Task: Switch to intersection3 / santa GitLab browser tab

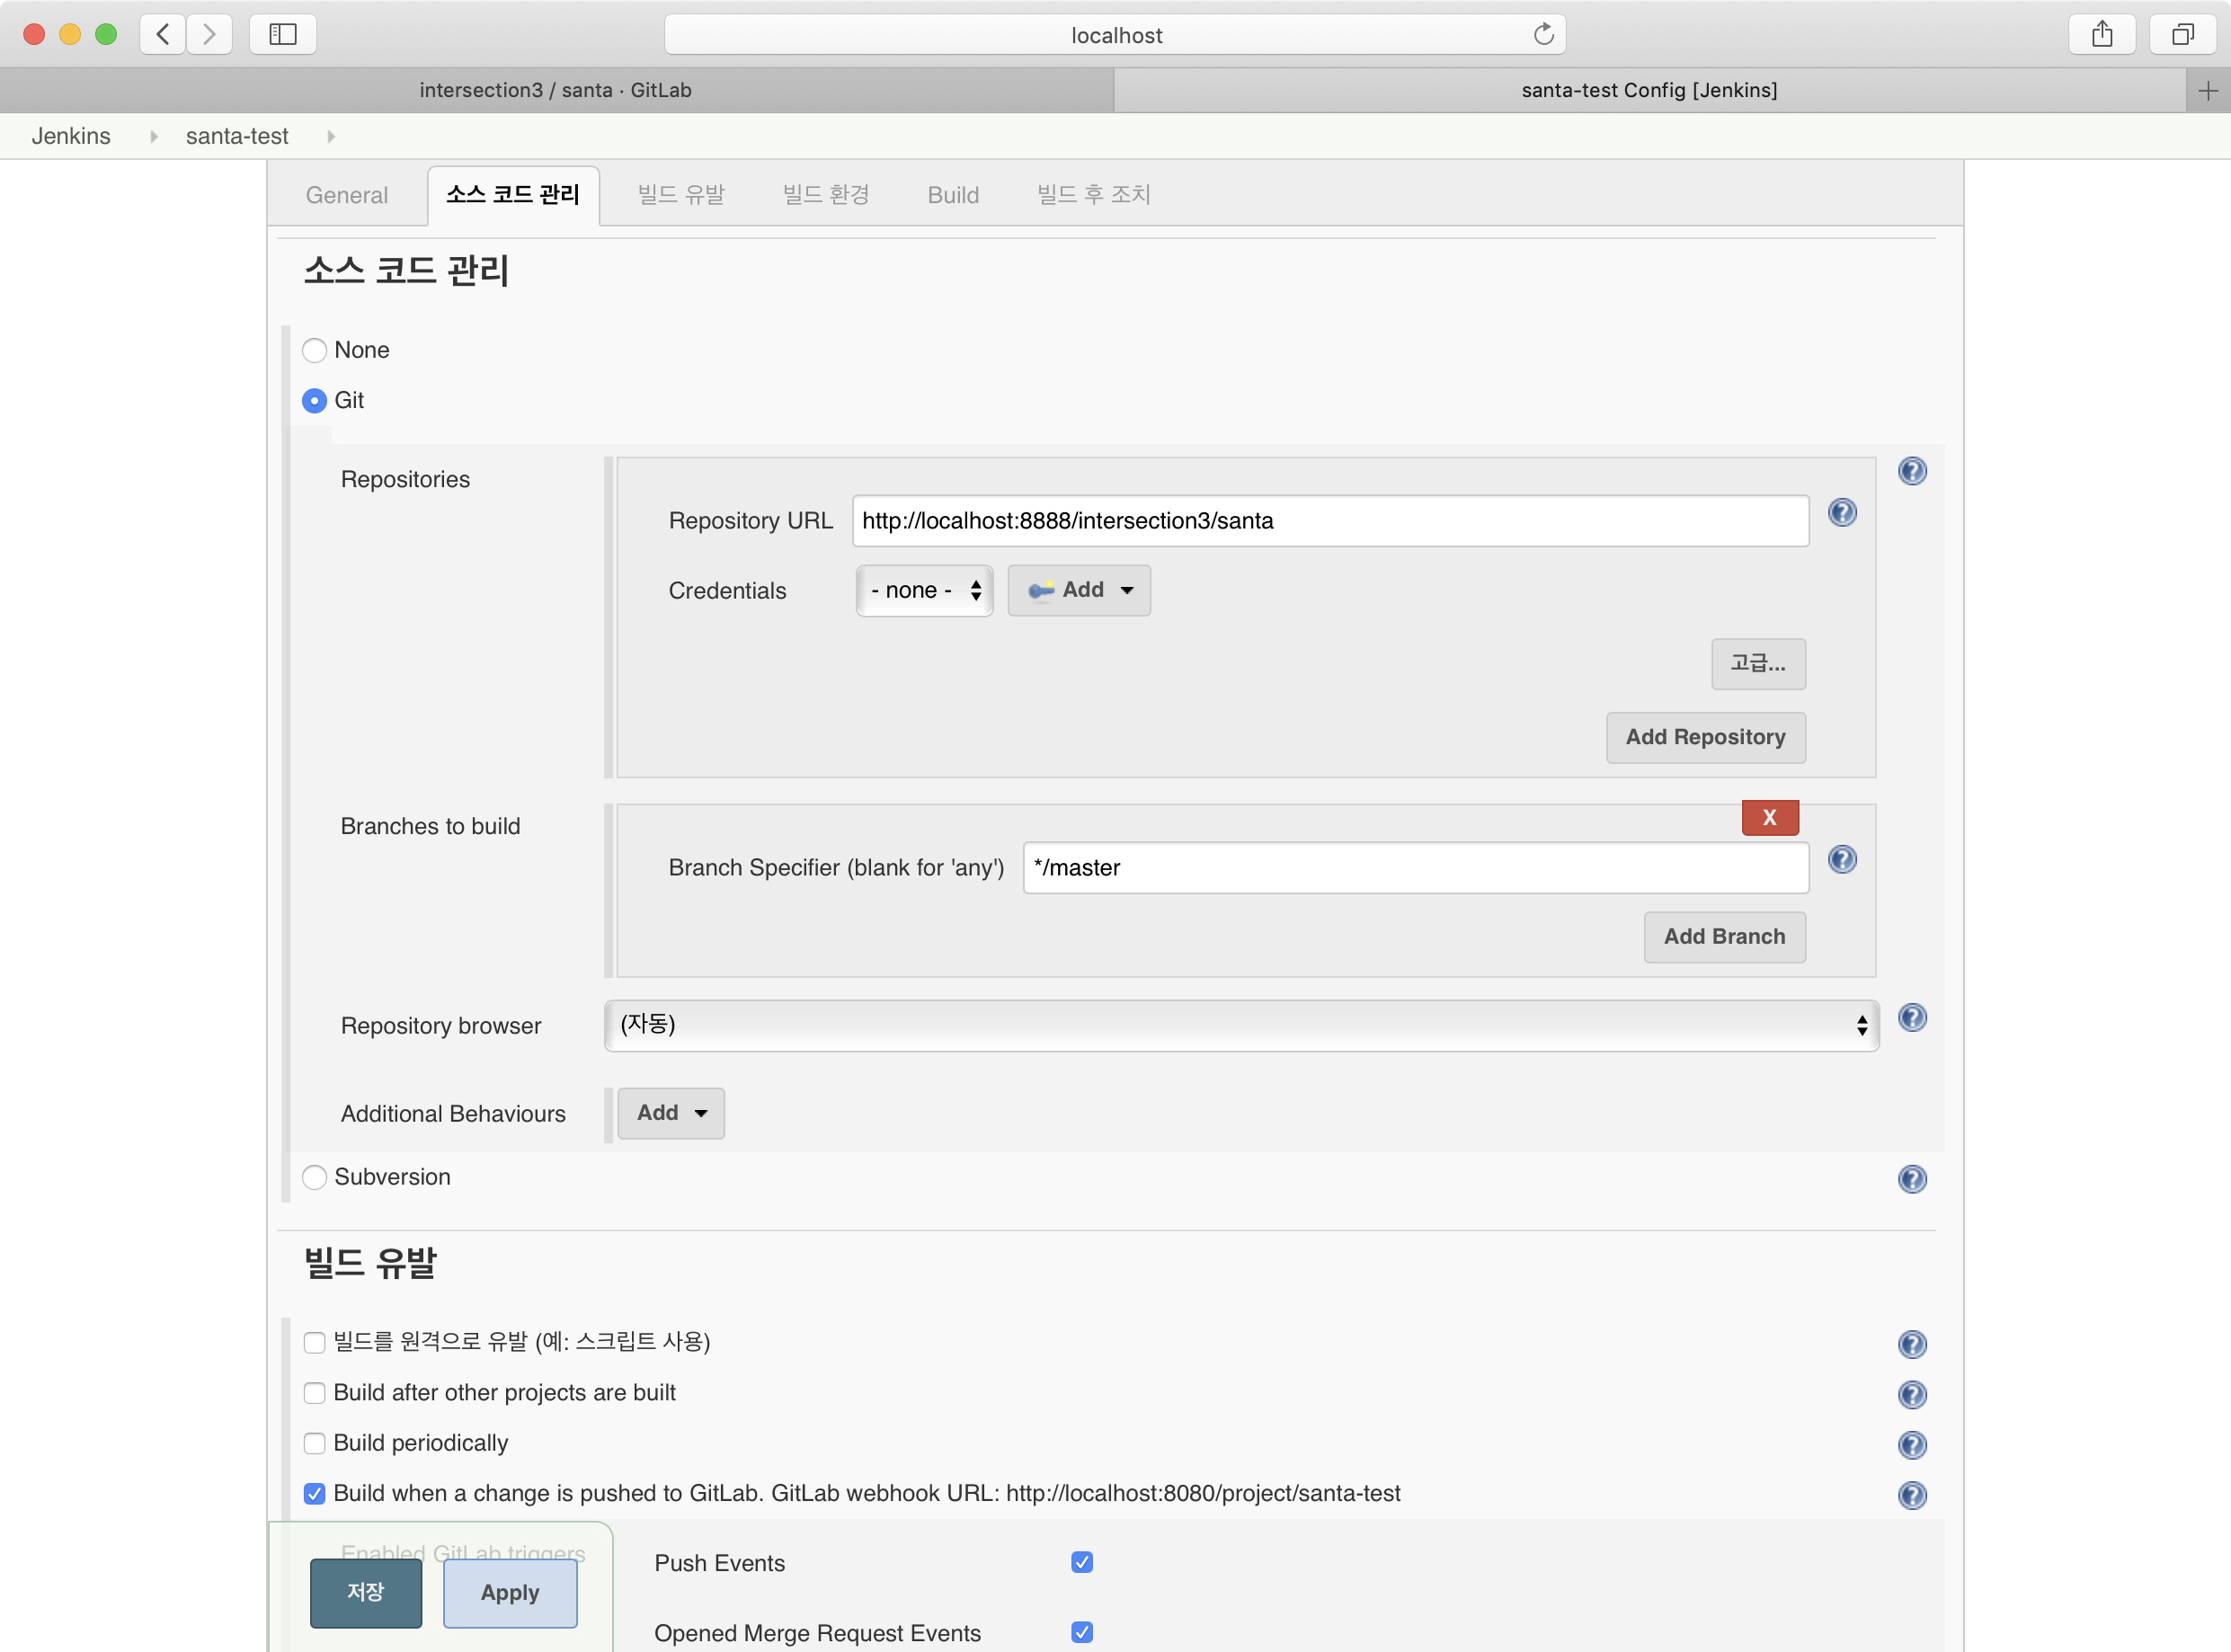Action: pos(556,91)
